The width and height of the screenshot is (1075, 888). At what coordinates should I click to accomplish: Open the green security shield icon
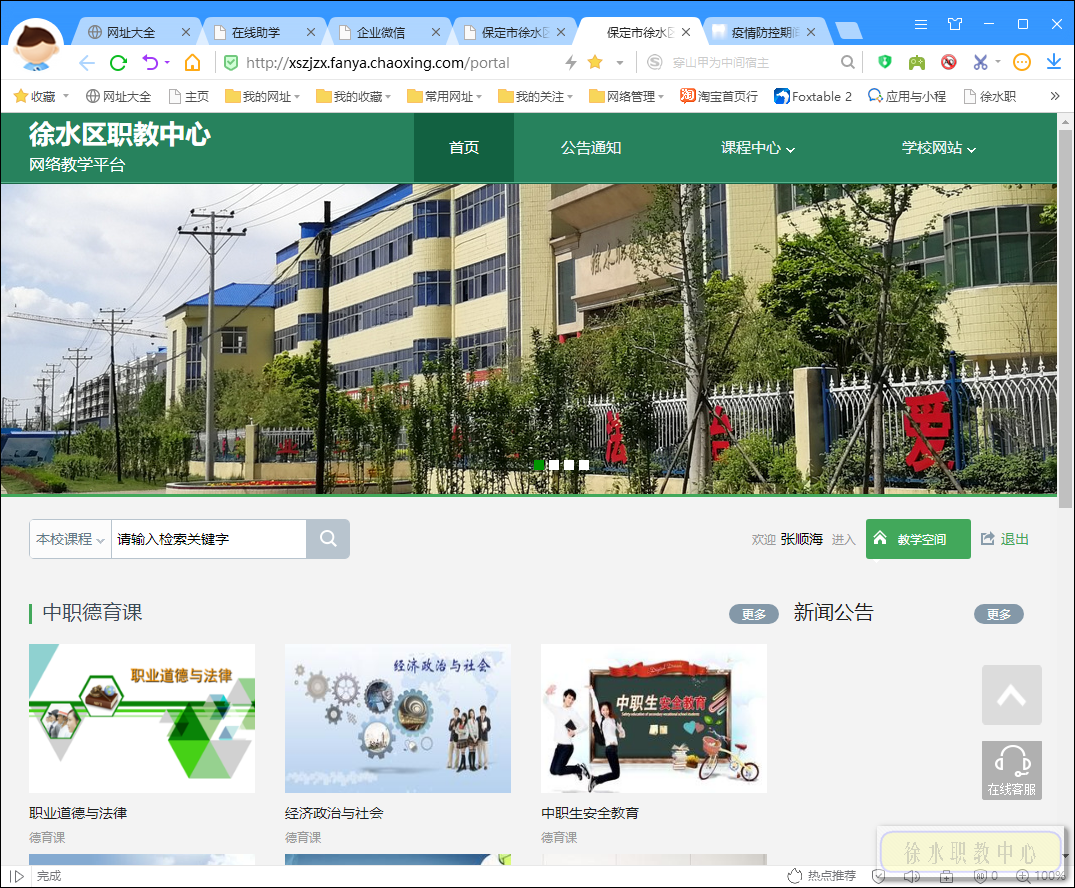coord(883,61)
